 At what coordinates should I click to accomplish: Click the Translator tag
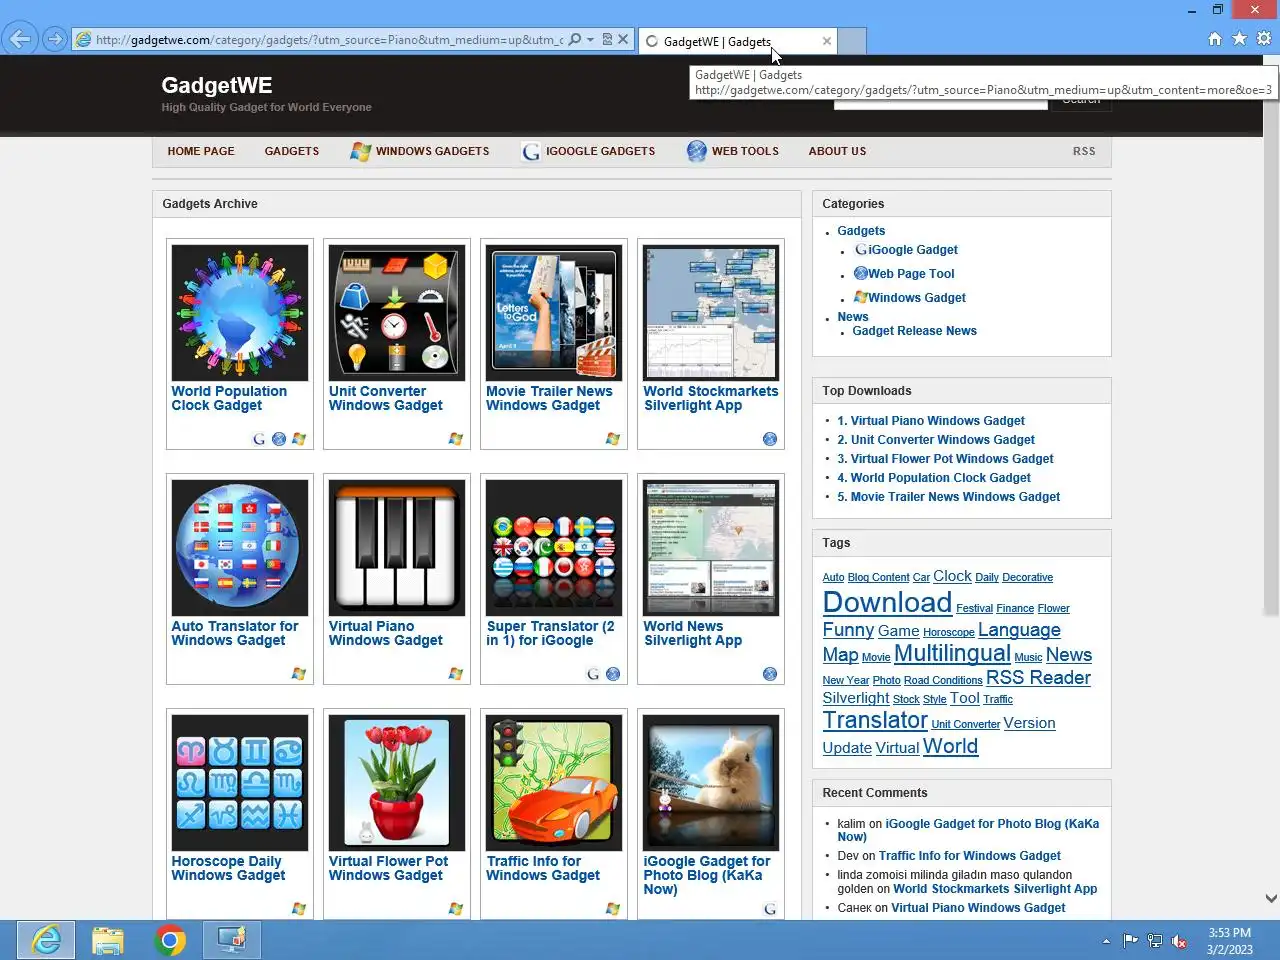coord(875,720)
